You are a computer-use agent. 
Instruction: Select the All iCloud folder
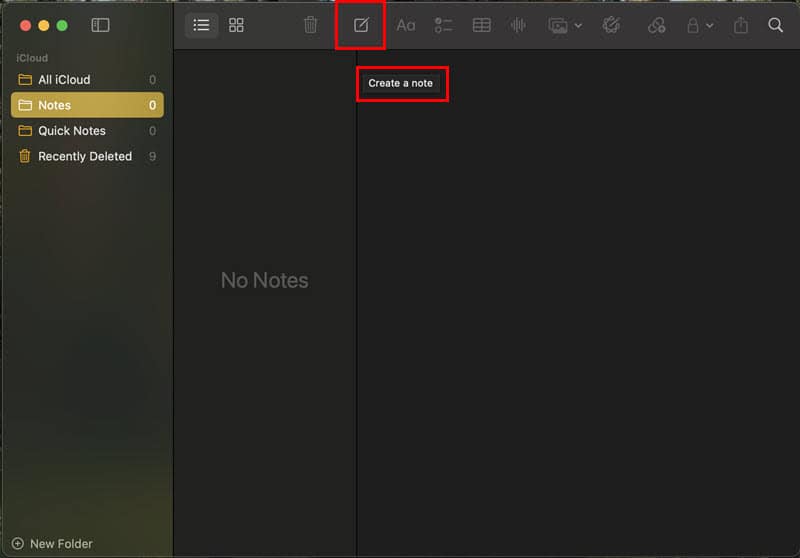pos(64,79)
